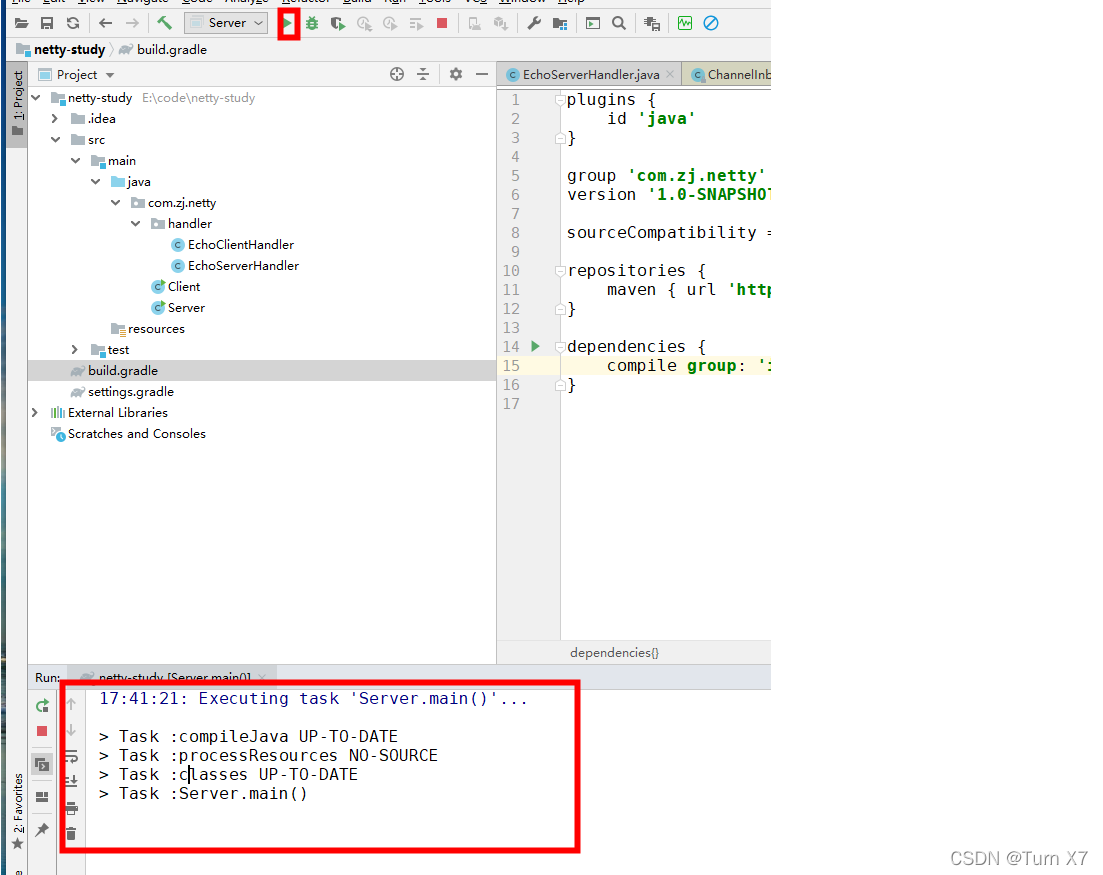The image size is (1103, 875).
Task: Click the dependencies{} breadcrumb below editor
Action: pyautogui.click(x=614, y=653)
